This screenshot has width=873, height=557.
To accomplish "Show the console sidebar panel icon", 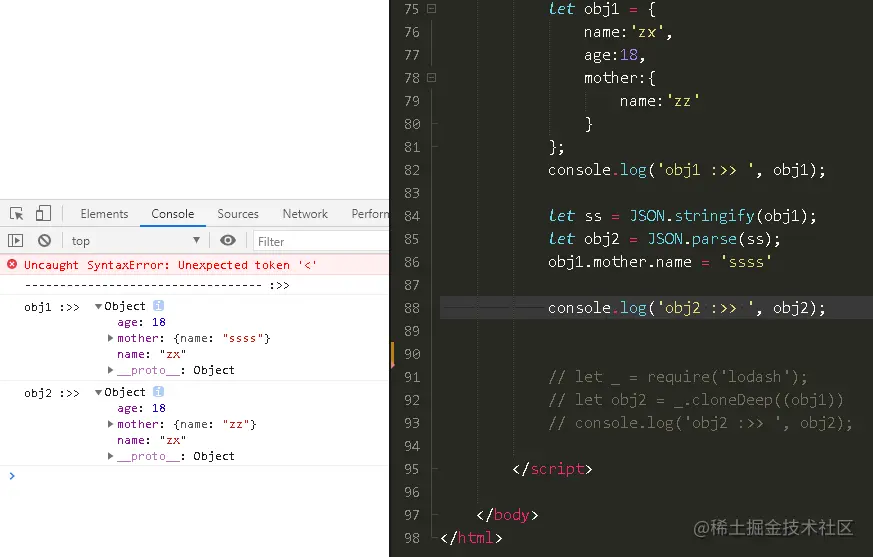I will (16, 241).
